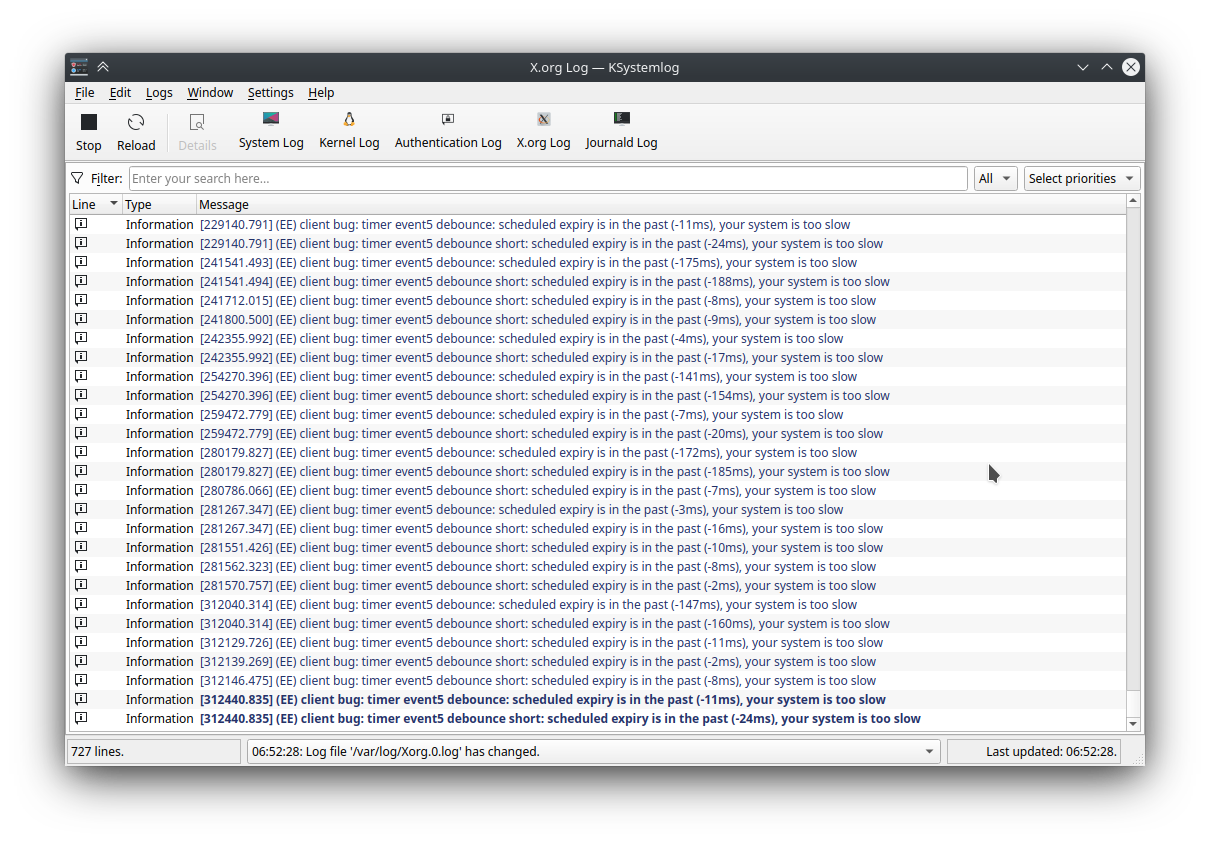1210x843 pixels.
Task: Open the All columns filter dropdown
Action: [996, 178]
